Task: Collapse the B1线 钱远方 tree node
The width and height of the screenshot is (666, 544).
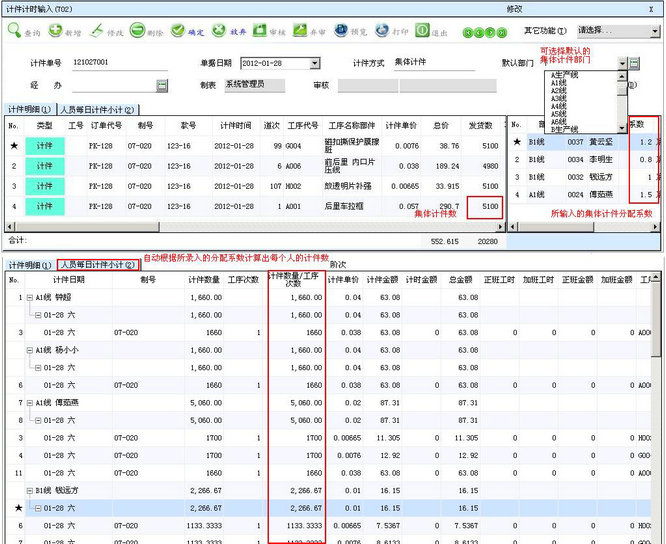Action: tap(30, 490)
